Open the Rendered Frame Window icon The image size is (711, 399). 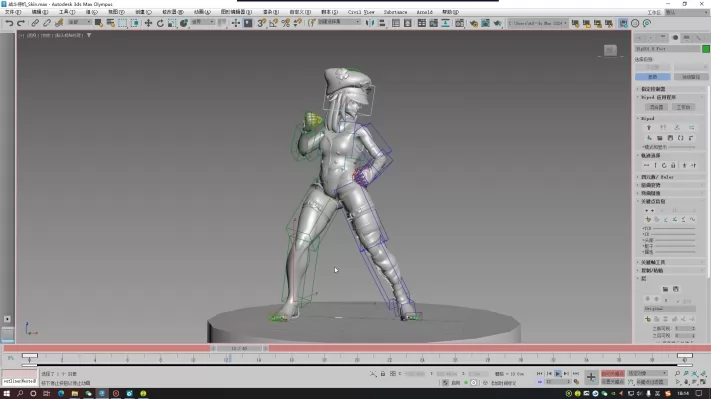pos(485,23)
